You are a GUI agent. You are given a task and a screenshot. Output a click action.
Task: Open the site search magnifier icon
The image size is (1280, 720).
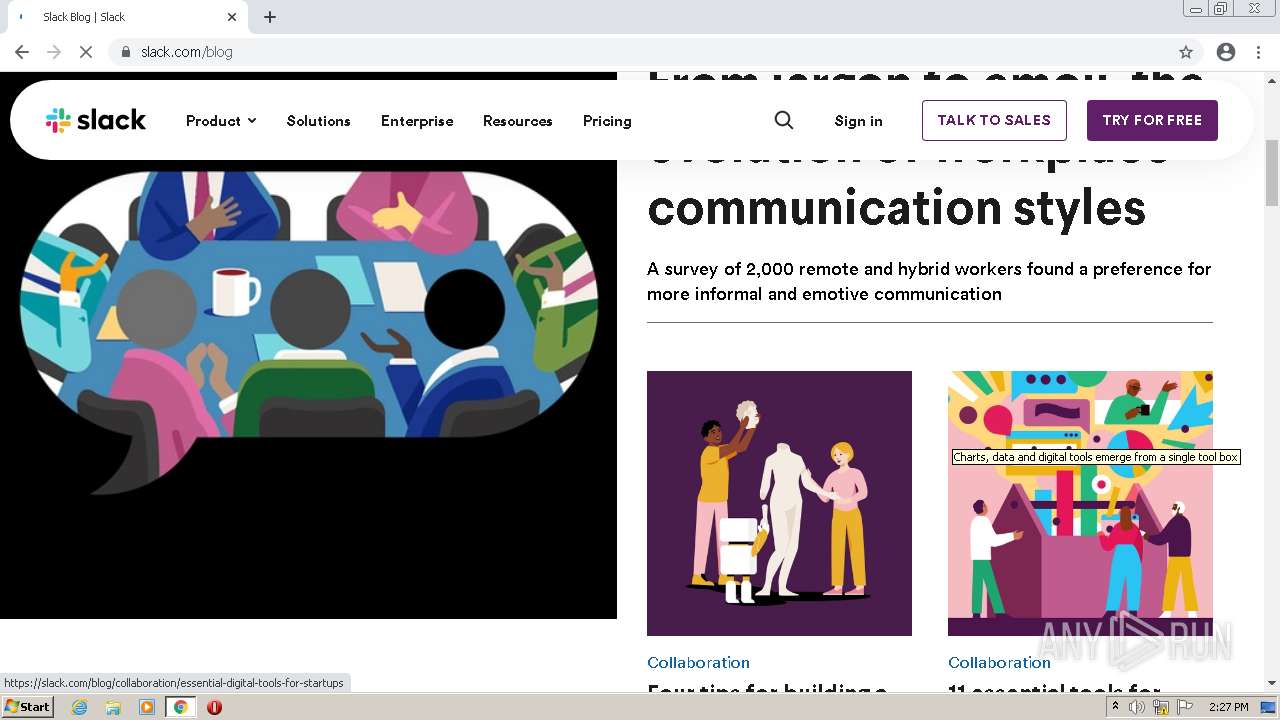click(x=784, y=120)
